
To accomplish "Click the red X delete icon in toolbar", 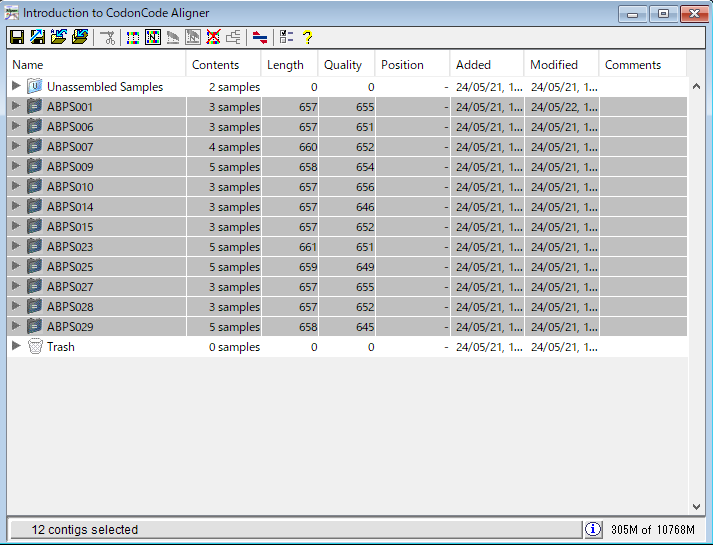I will pyautogui.click(x=213, y=37).
